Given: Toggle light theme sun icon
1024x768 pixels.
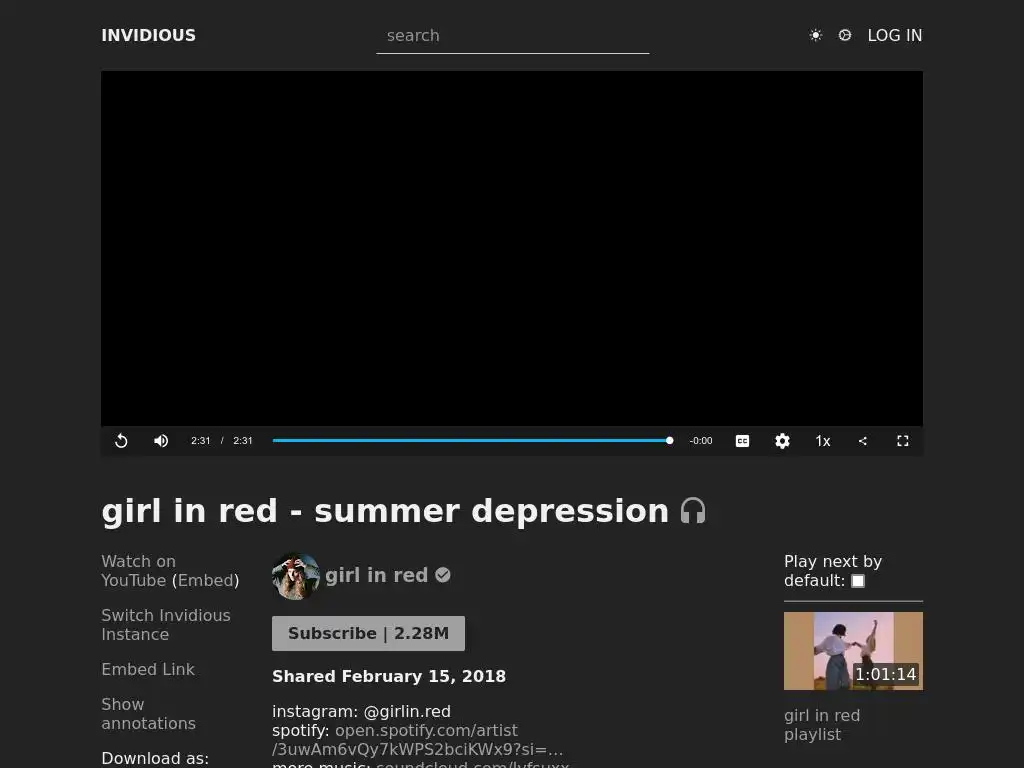Looking at the screenshot, I should [816, 35].
